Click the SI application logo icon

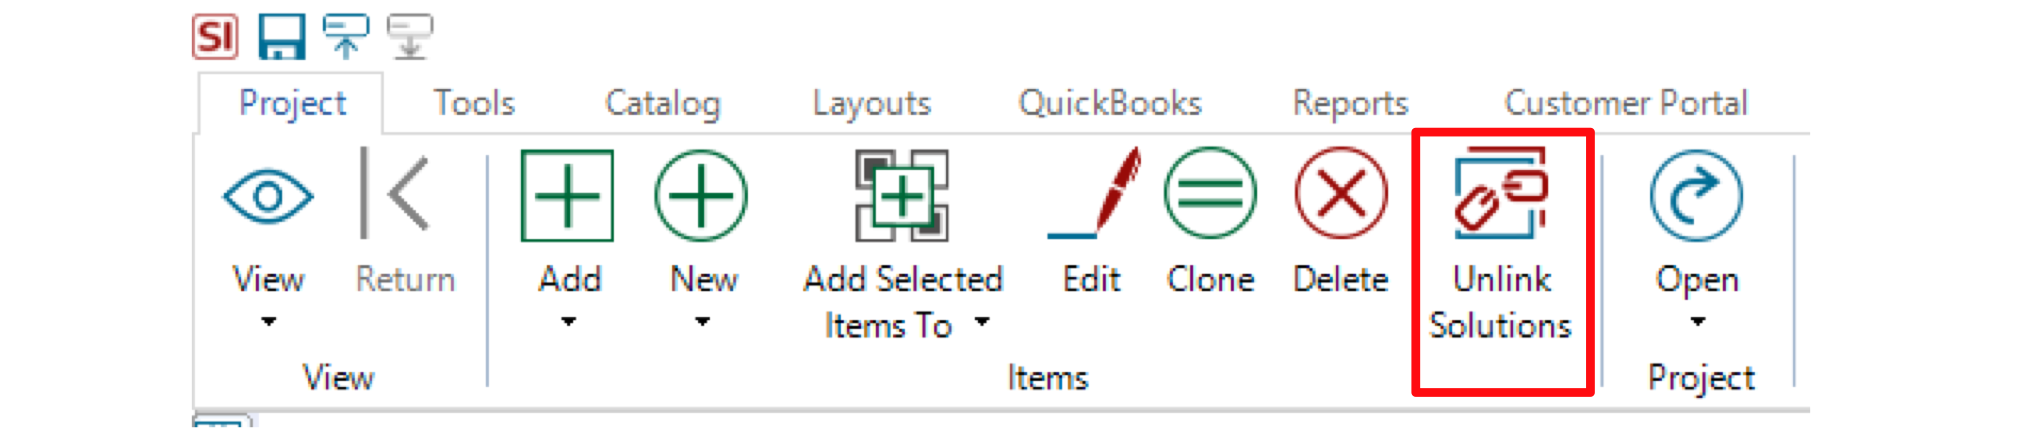215,37
